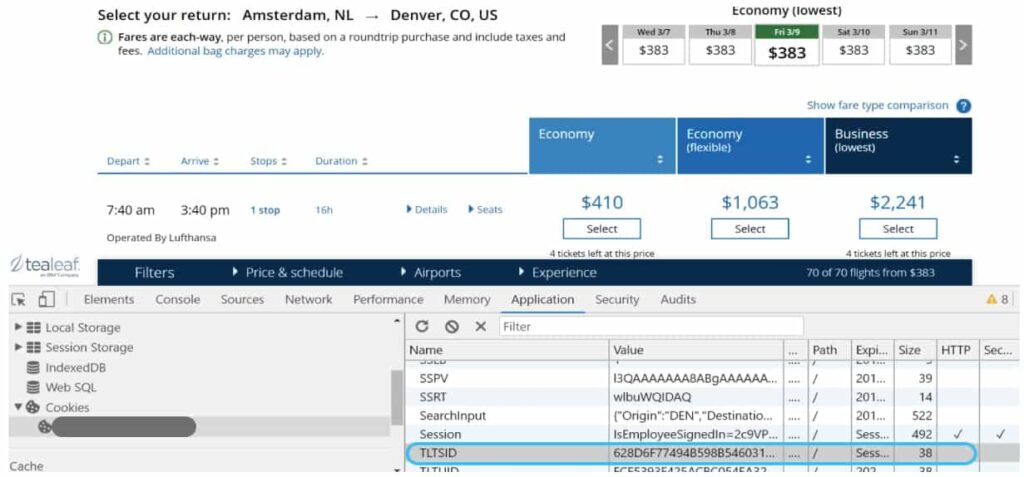The width and height of the screenshot is (1024, 477).
Task: Click the cookie Filter input field
Action: click(651, 326)
